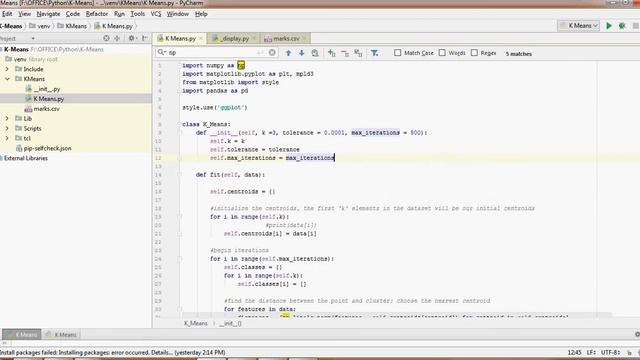This screenshot has height=360, width=640.
Task: Expand the tcl folder
Action: tap(7, 138)
